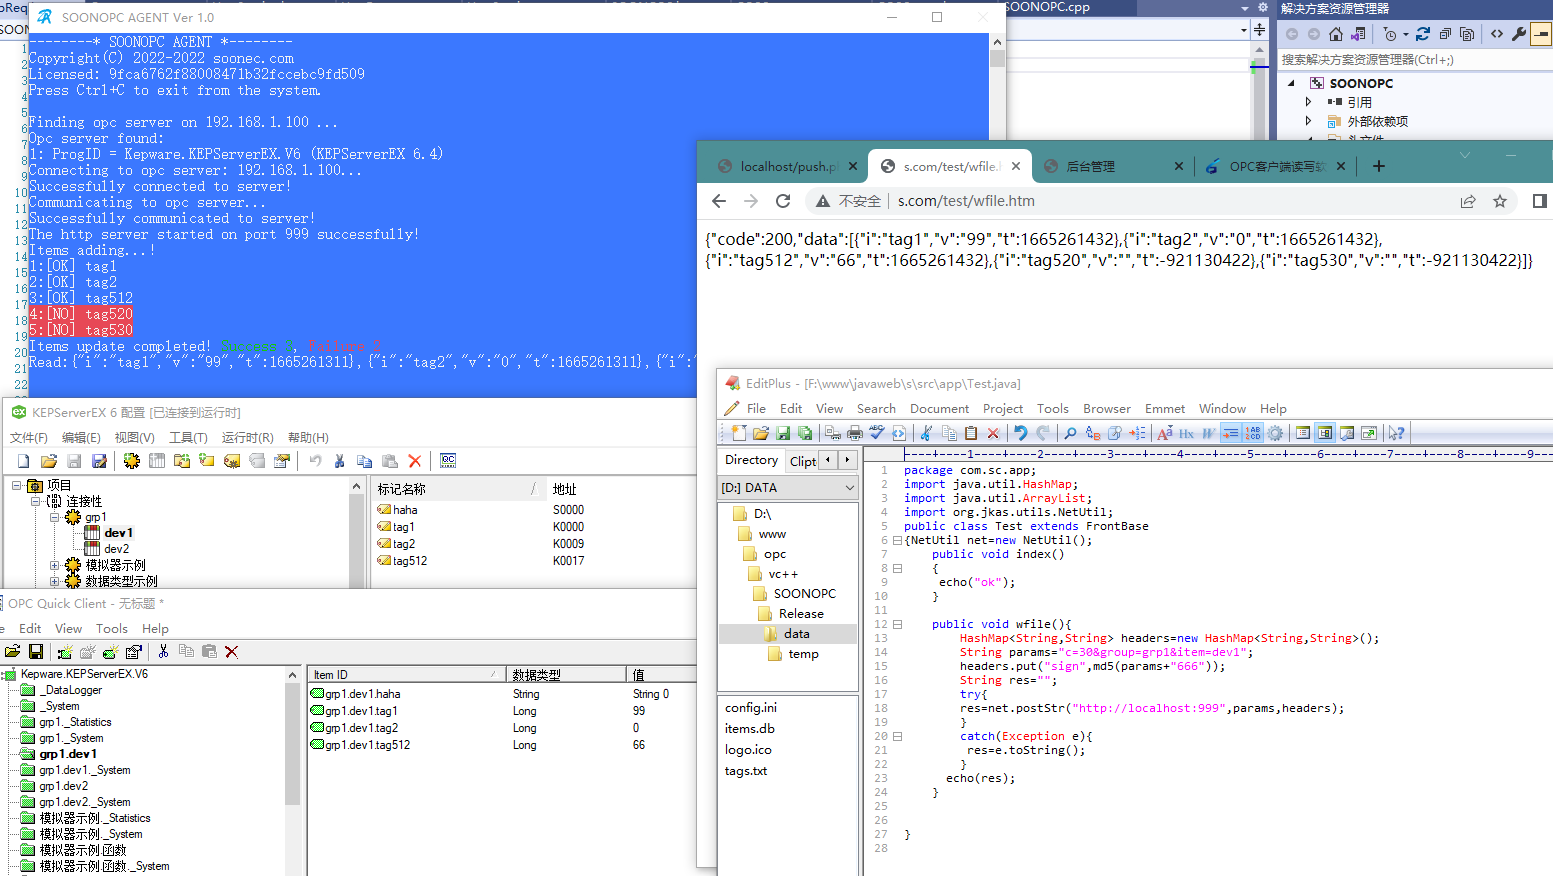Open KEPServerEX 文件(F) menu
1553x876 pixels.
(x=29, y=438)
